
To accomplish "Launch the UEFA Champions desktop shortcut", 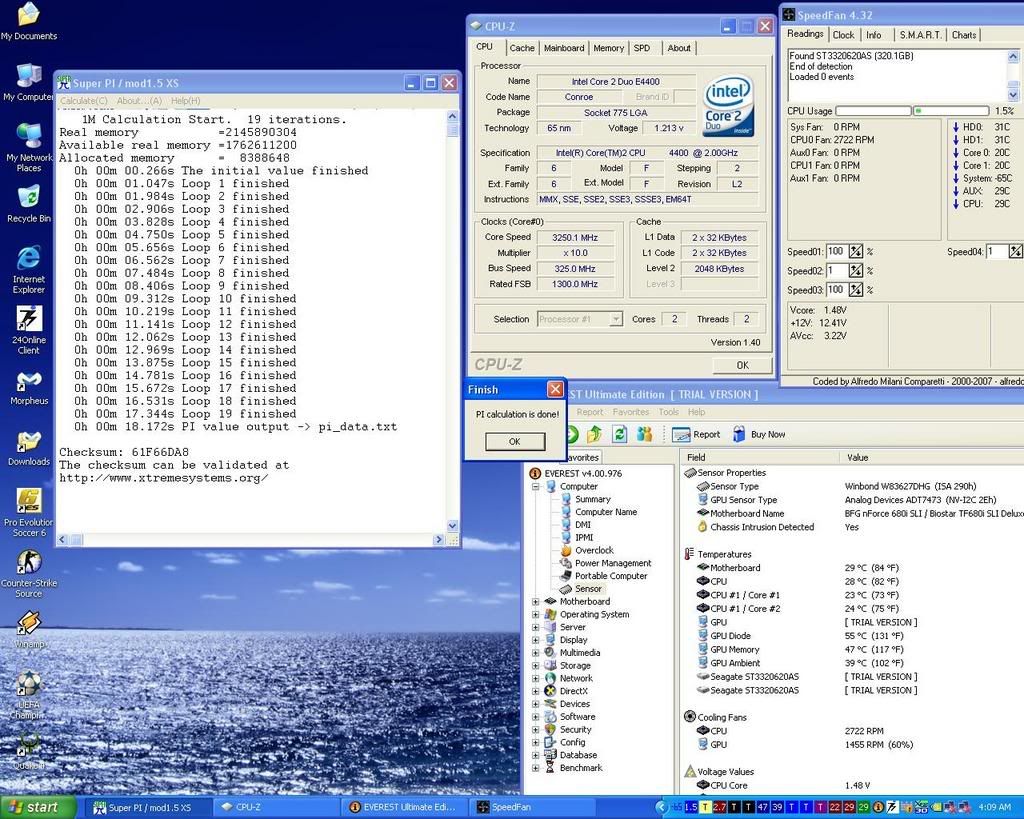I will click(29, 696).
